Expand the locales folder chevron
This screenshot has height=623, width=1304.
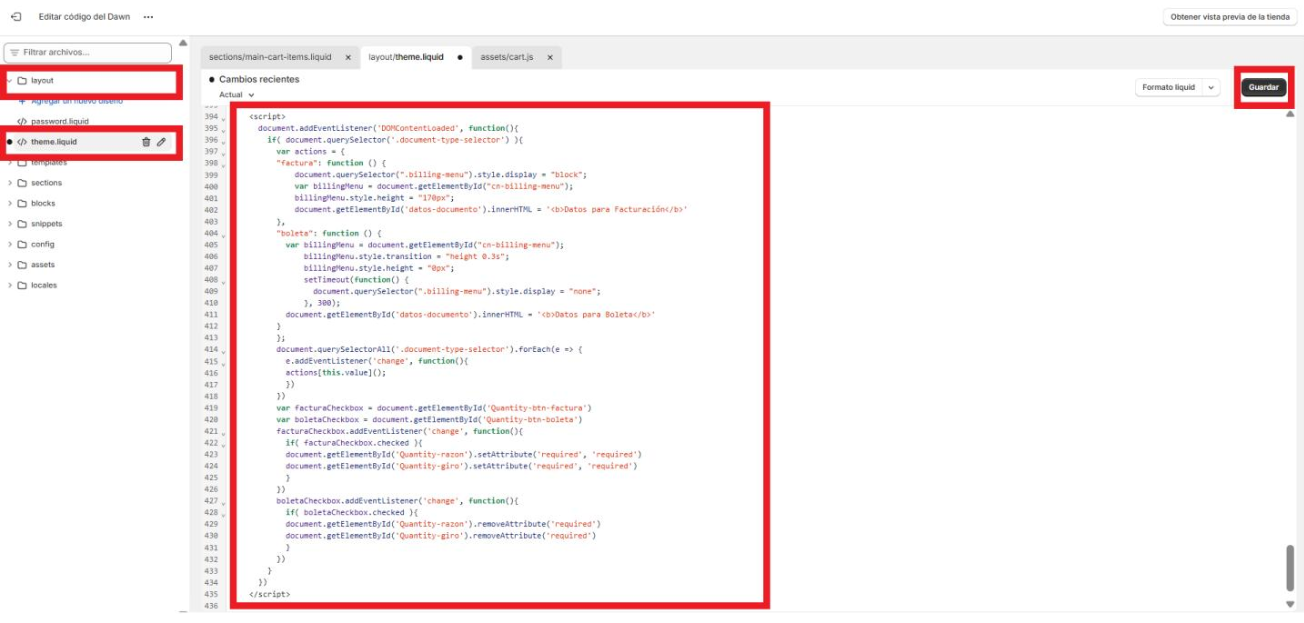click(x=10, y=285)
